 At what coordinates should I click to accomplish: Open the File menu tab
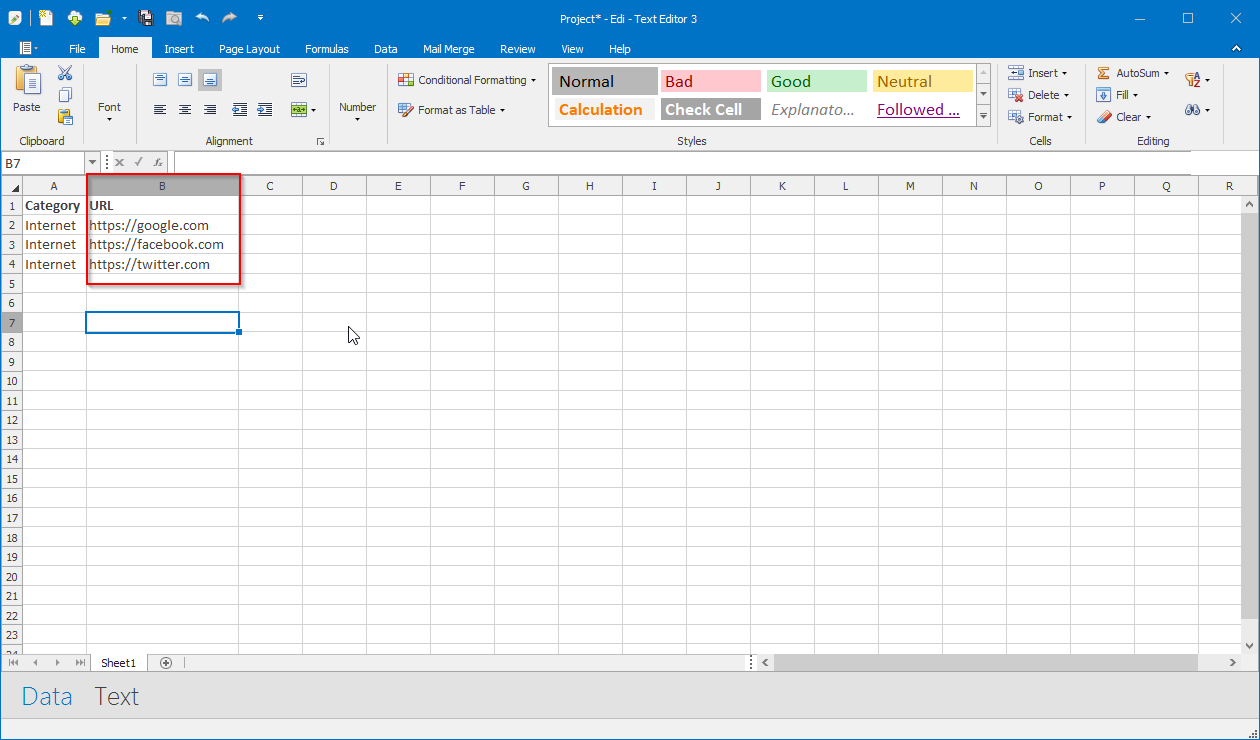coord(77,49)
